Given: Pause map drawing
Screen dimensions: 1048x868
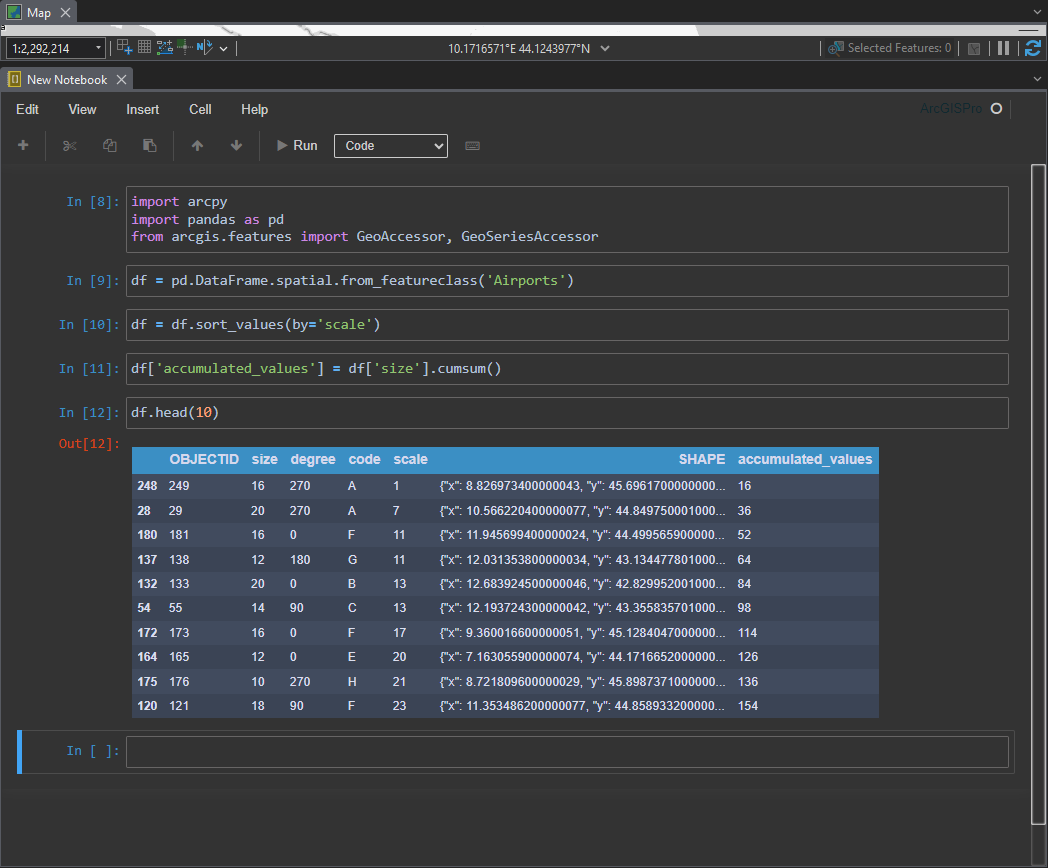Looking at the screenshot, I should [1003, 48].
